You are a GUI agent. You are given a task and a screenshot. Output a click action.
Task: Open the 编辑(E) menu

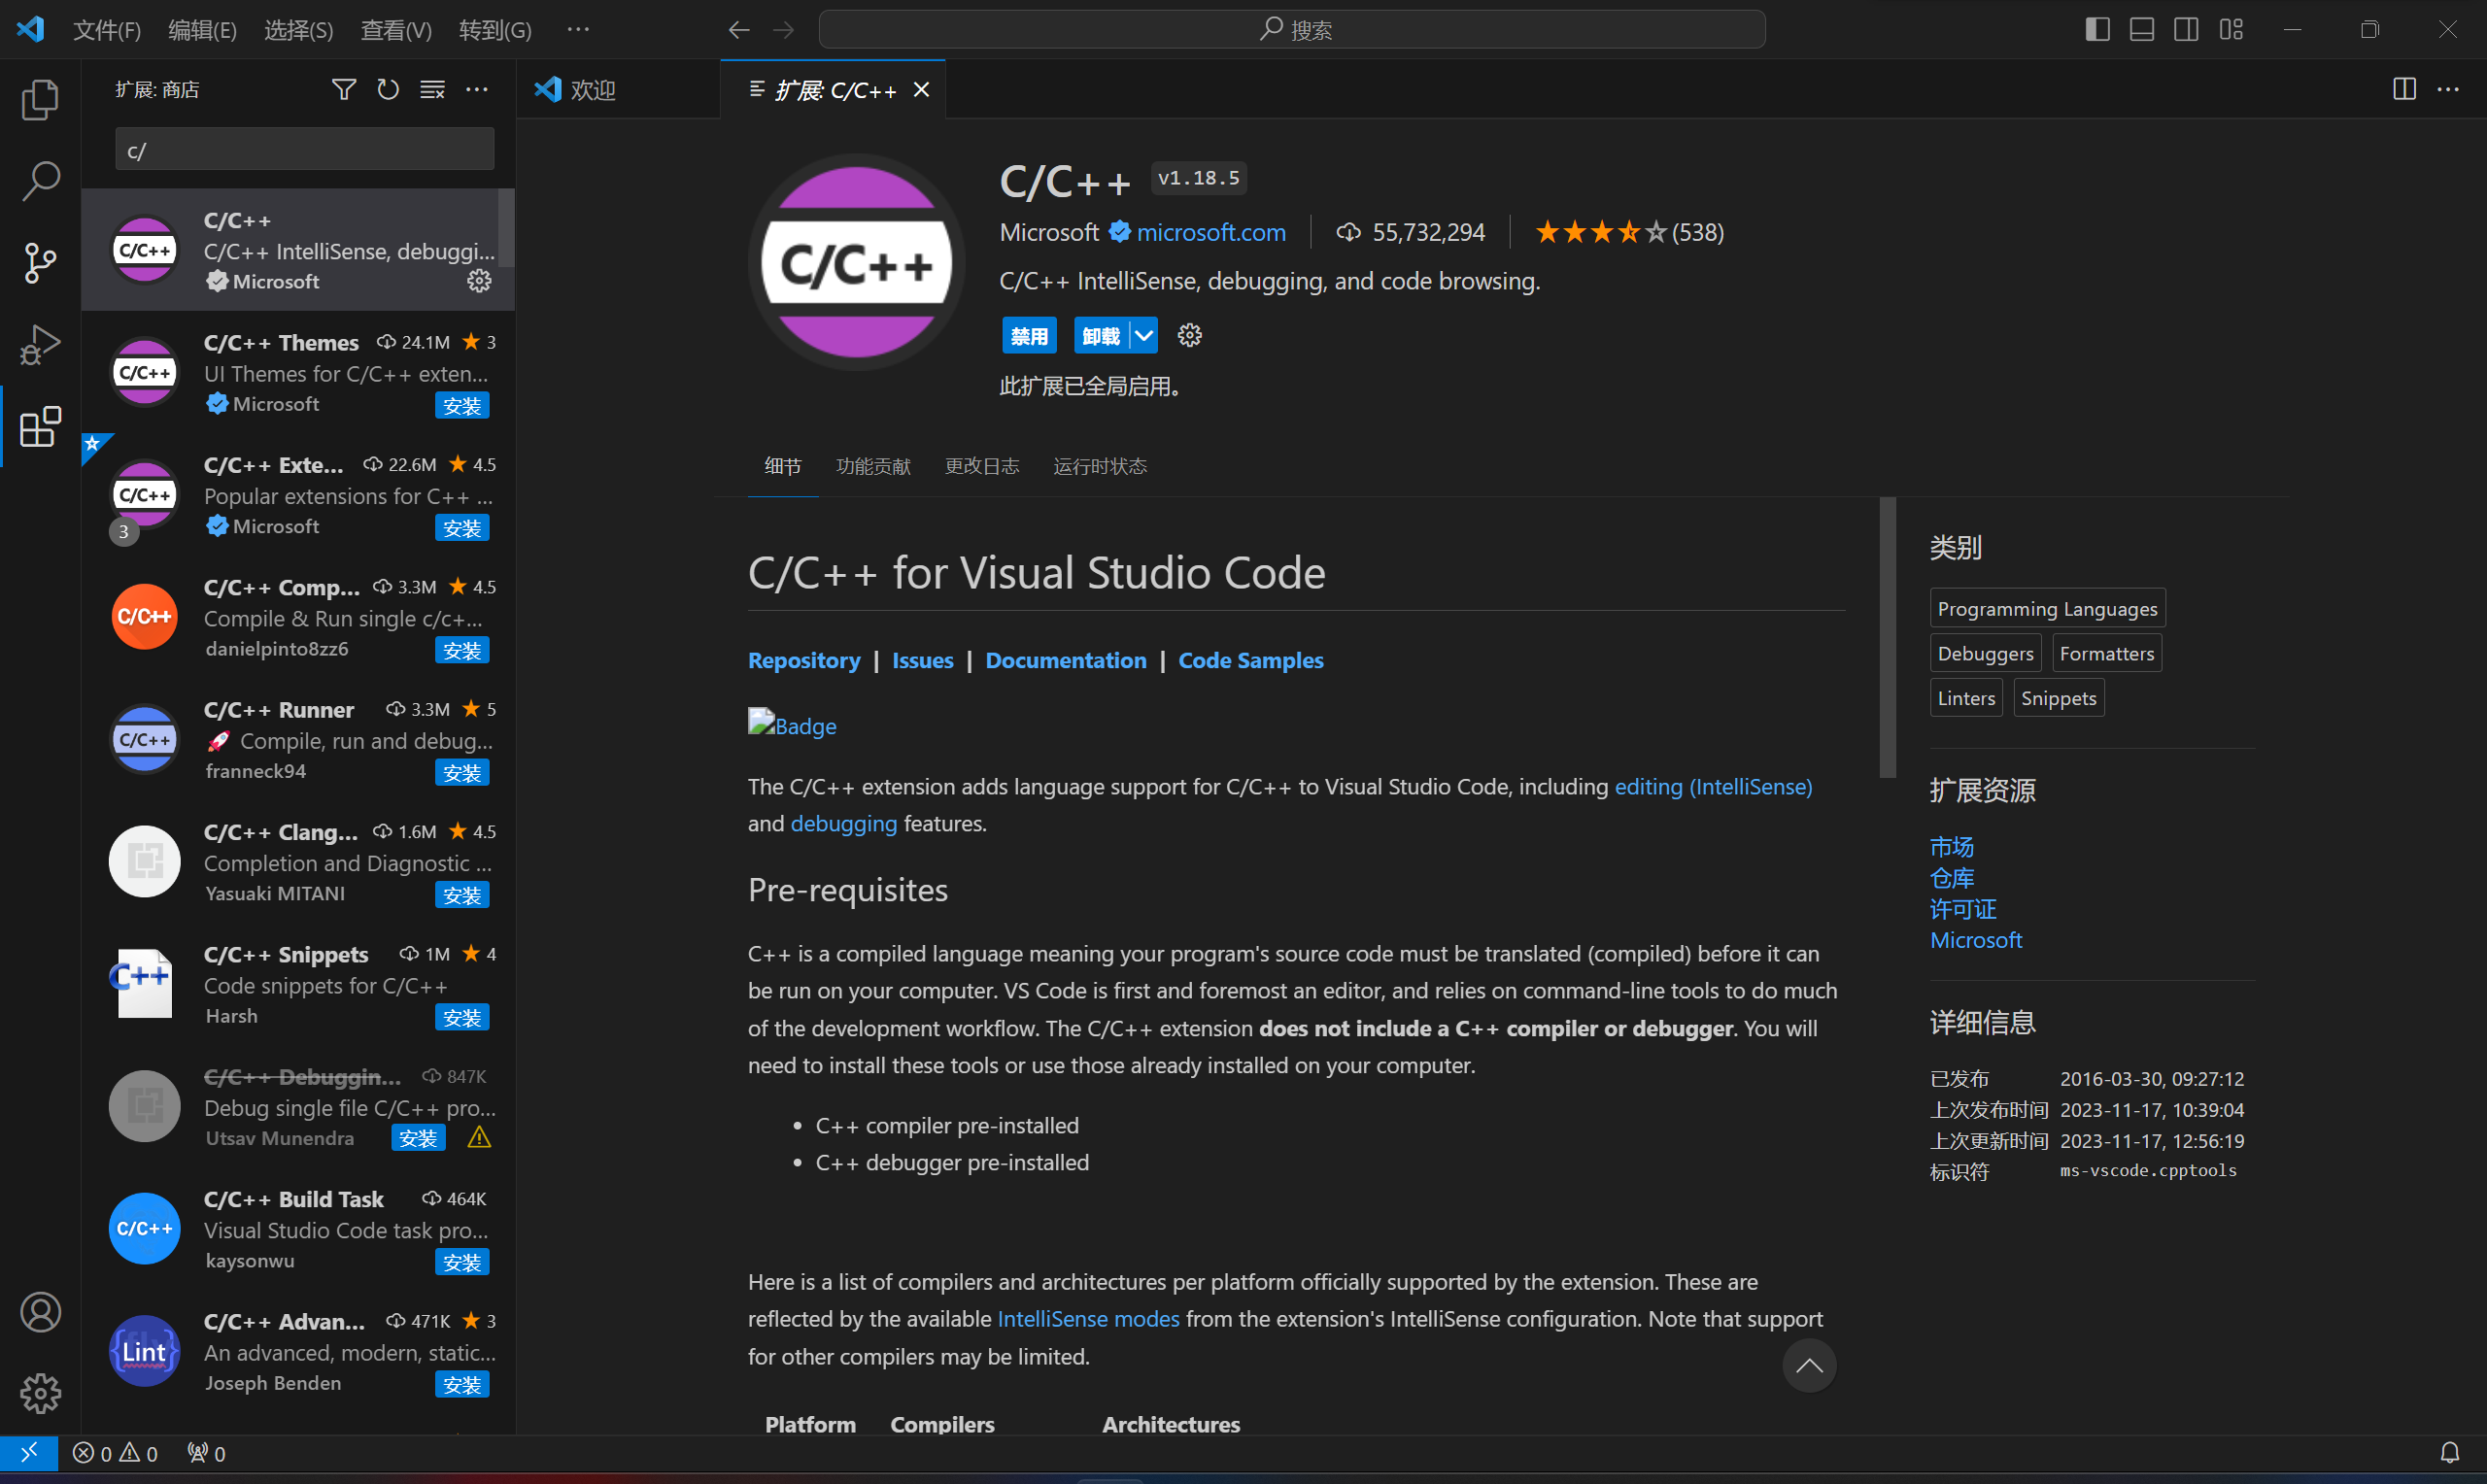(202, 30)
